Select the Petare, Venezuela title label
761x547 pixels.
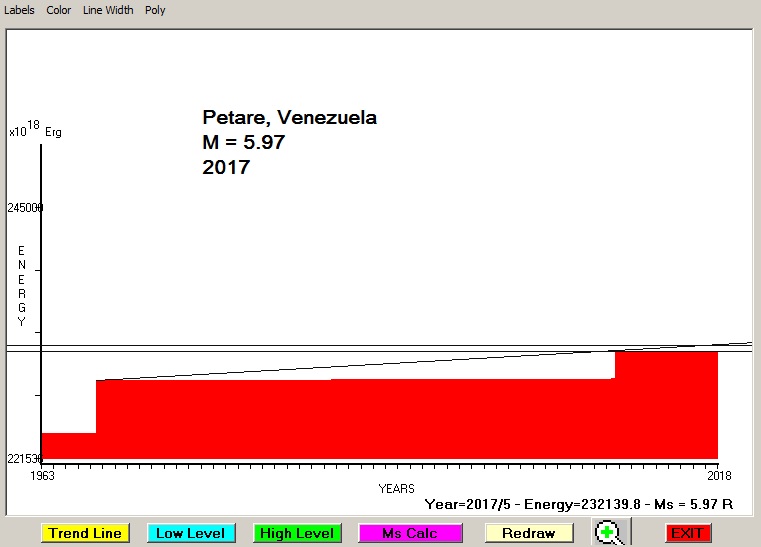coord(289,118)
